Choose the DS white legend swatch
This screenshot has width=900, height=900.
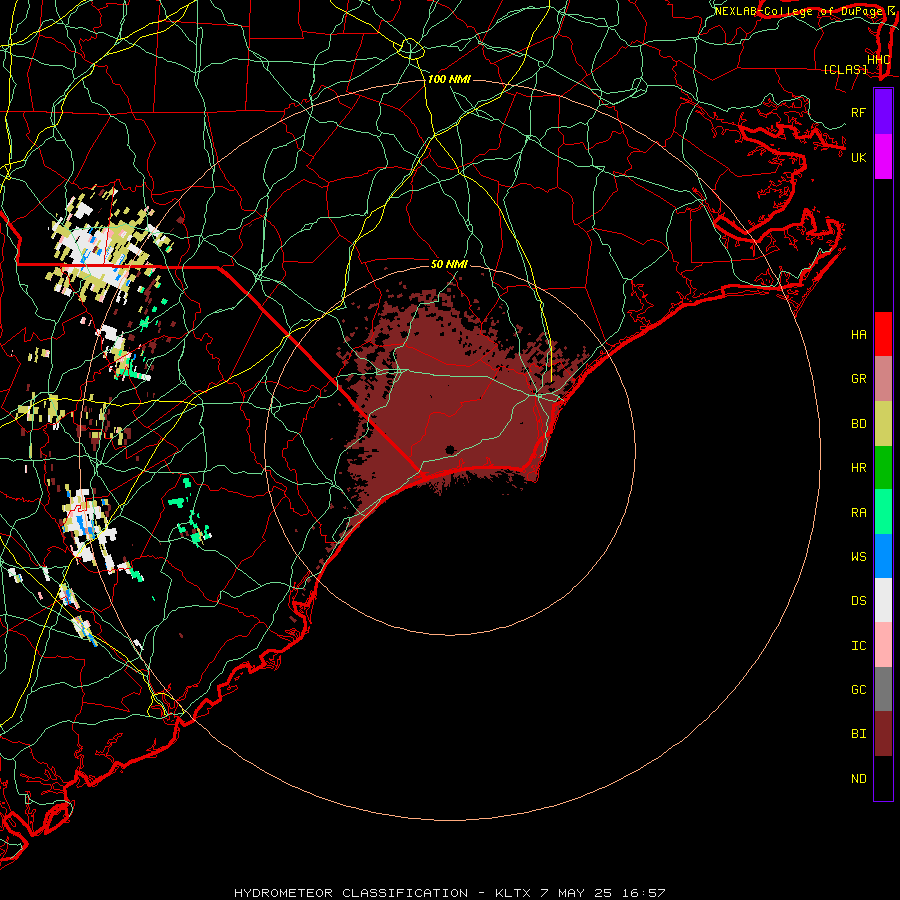(883, 600)
